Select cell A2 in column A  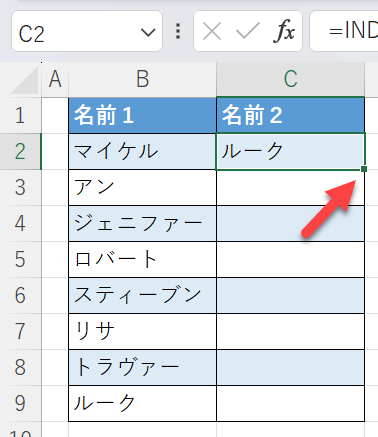55,152
